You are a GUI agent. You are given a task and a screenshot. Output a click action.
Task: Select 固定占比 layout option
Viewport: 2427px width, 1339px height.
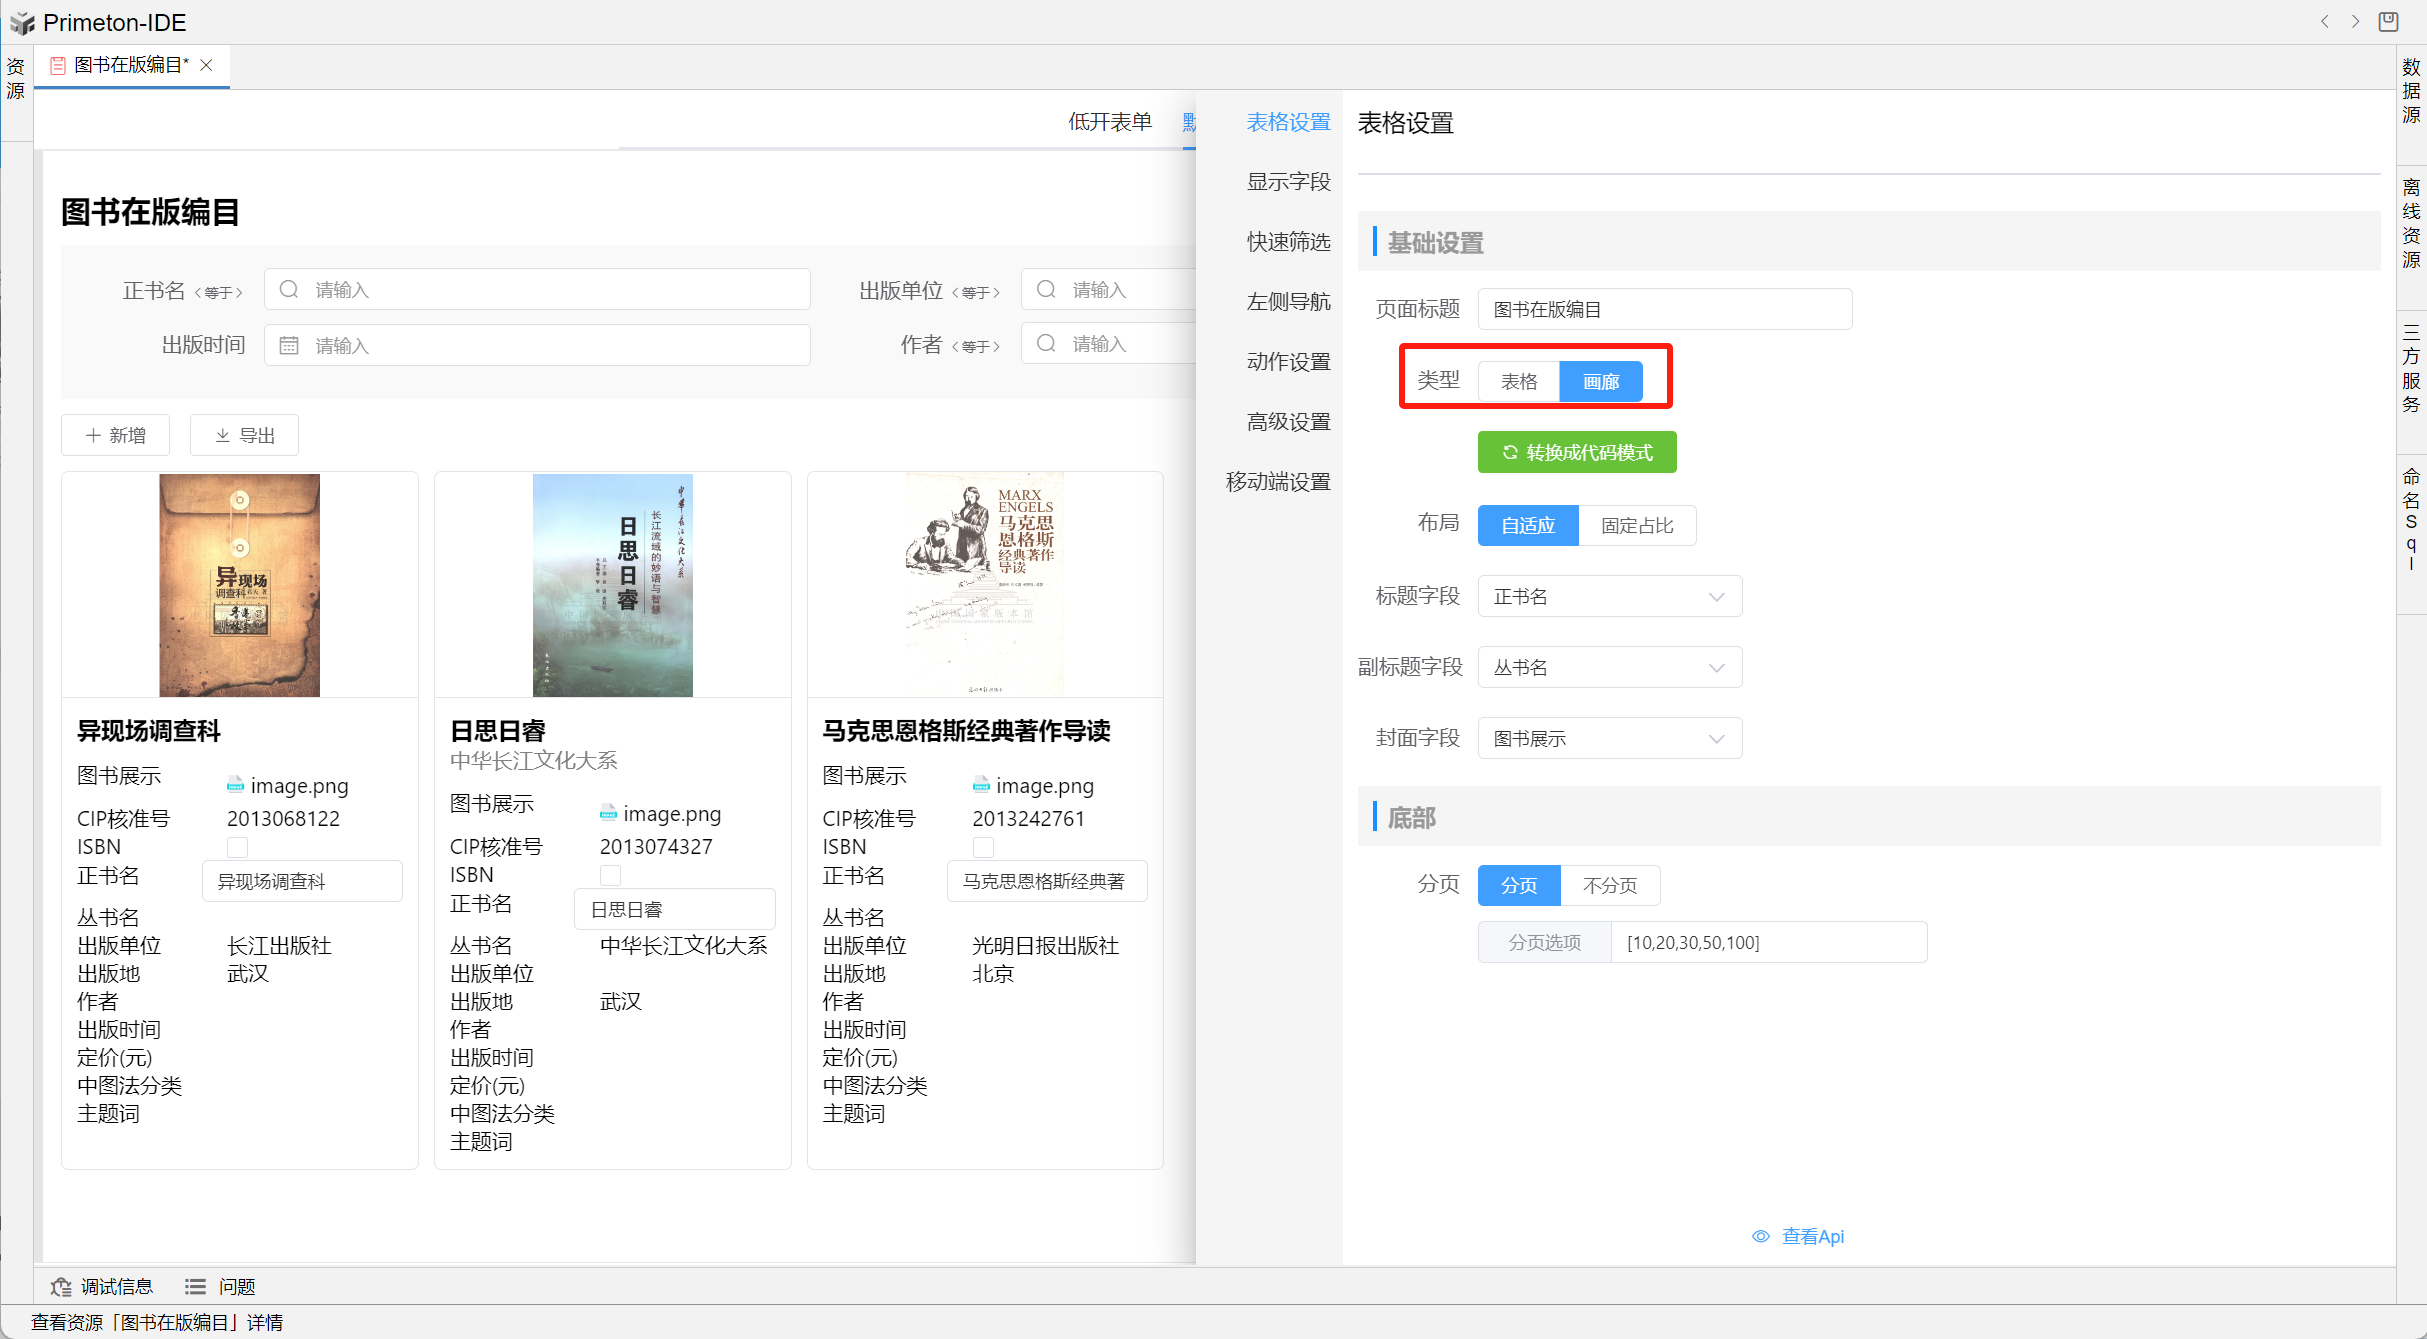(x=1637, y=526)
